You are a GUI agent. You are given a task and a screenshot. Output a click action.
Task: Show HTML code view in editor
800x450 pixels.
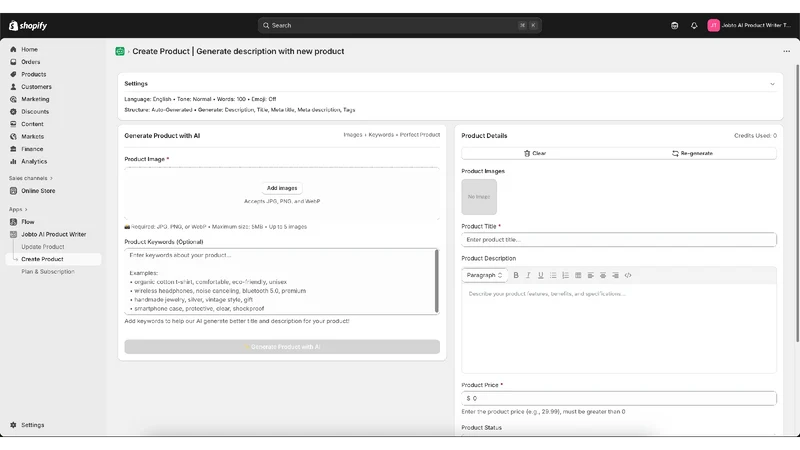point(628,276)
